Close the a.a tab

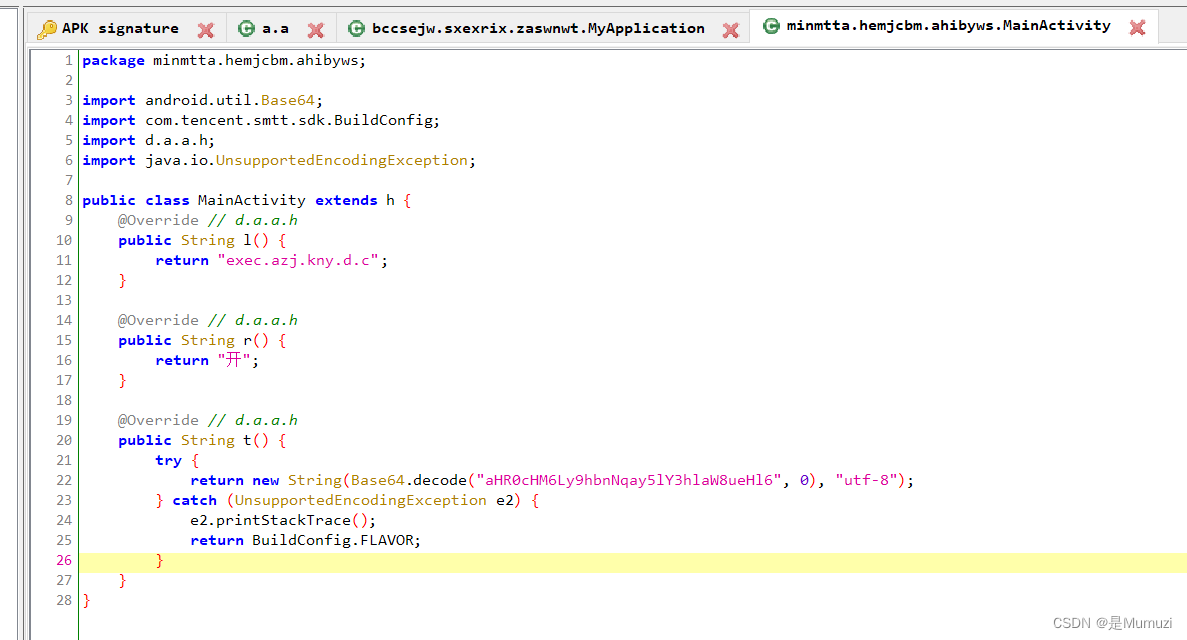tap(315, 30)
